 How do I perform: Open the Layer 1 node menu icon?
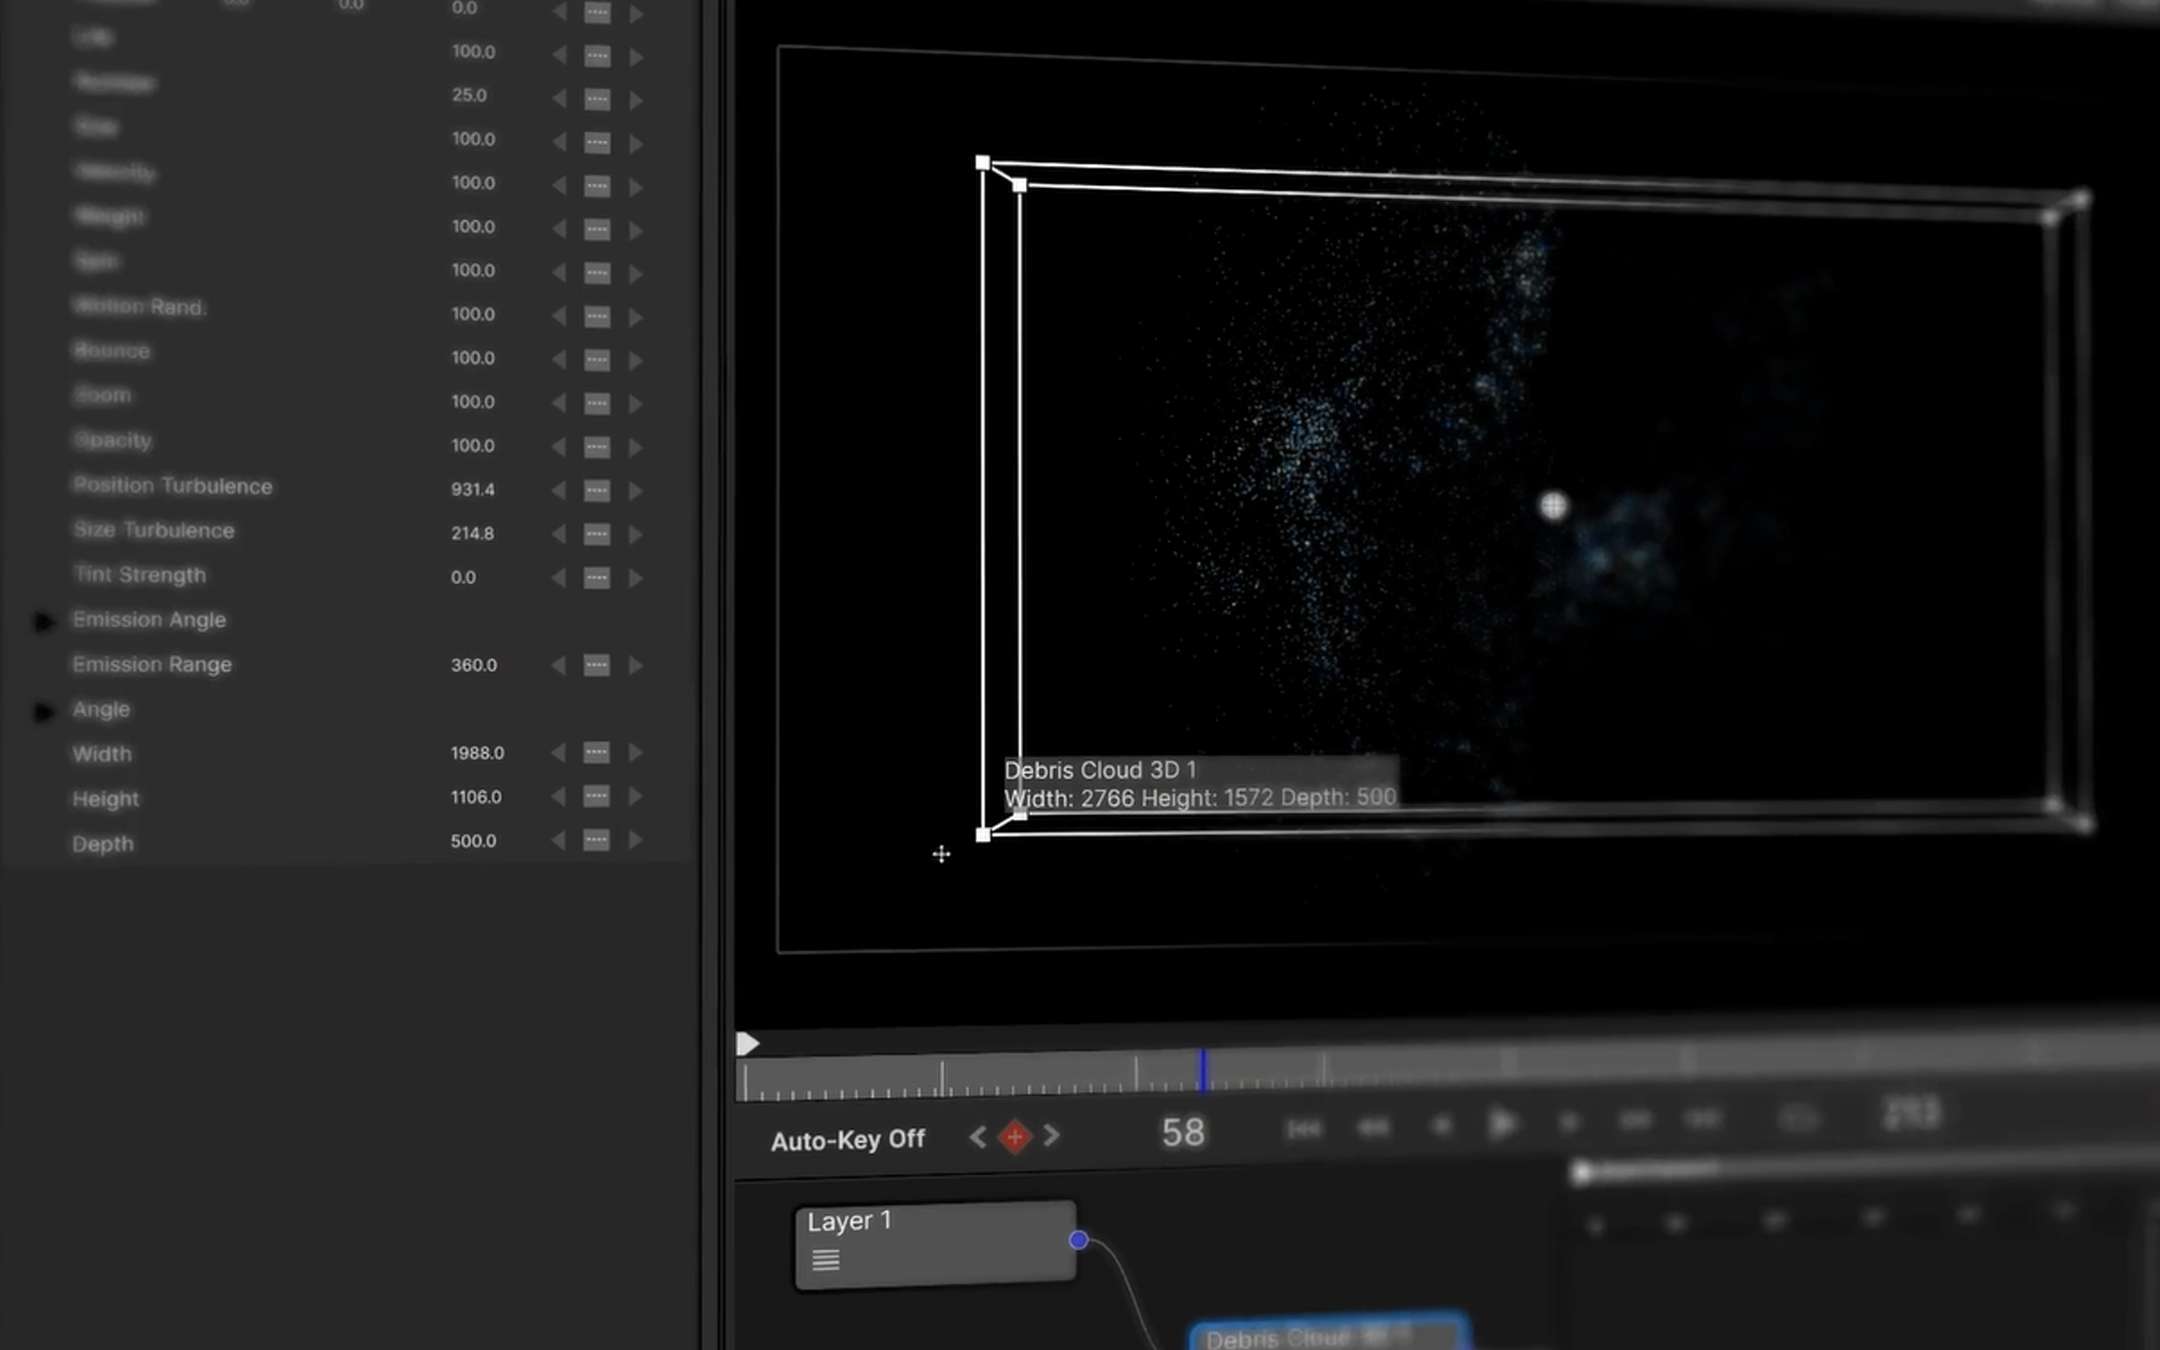[825, 1260]
